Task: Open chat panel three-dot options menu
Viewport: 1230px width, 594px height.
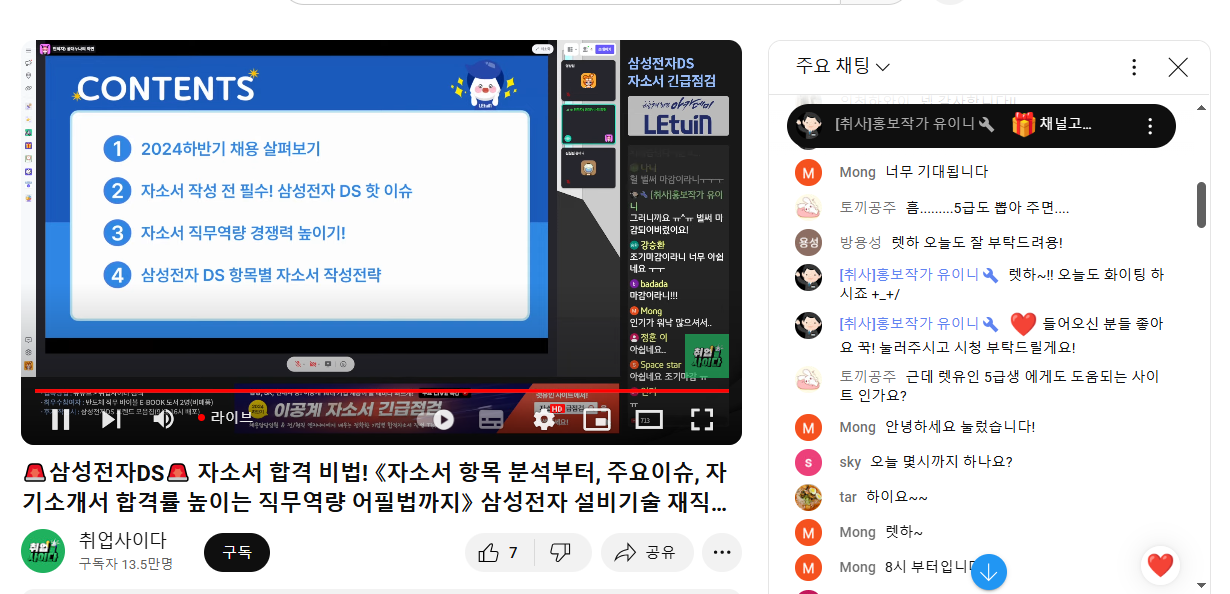Action: click(x=1134, y=67)
